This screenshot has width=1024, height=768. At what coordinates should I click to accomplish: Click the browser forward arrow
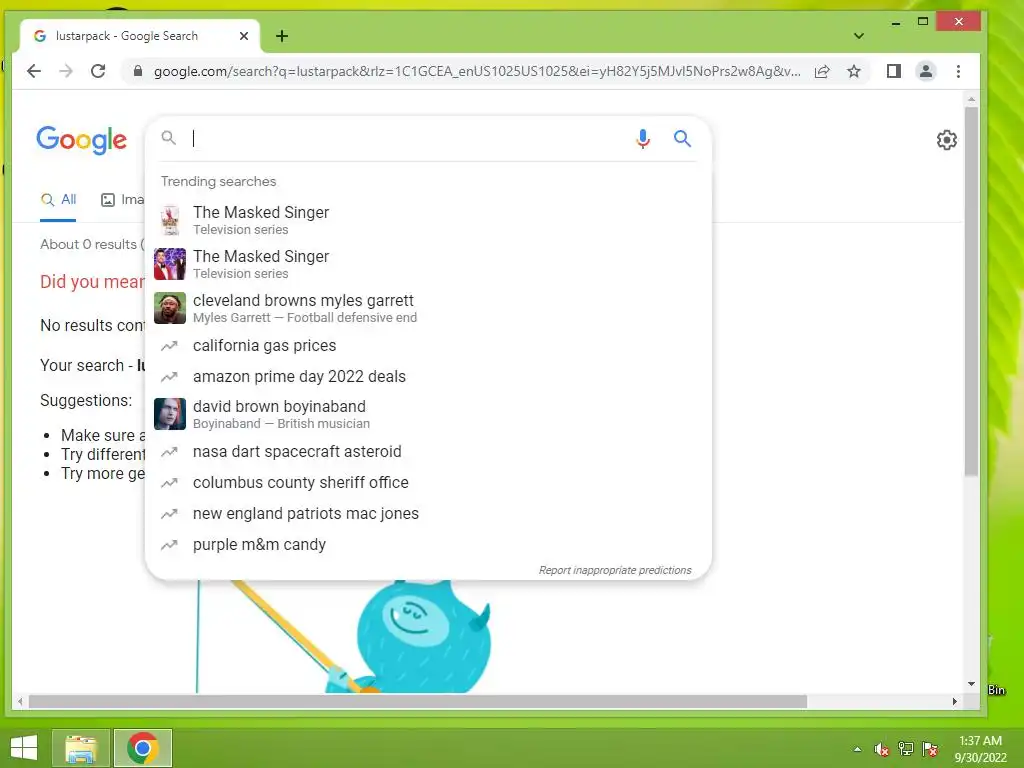click(66, 71)
